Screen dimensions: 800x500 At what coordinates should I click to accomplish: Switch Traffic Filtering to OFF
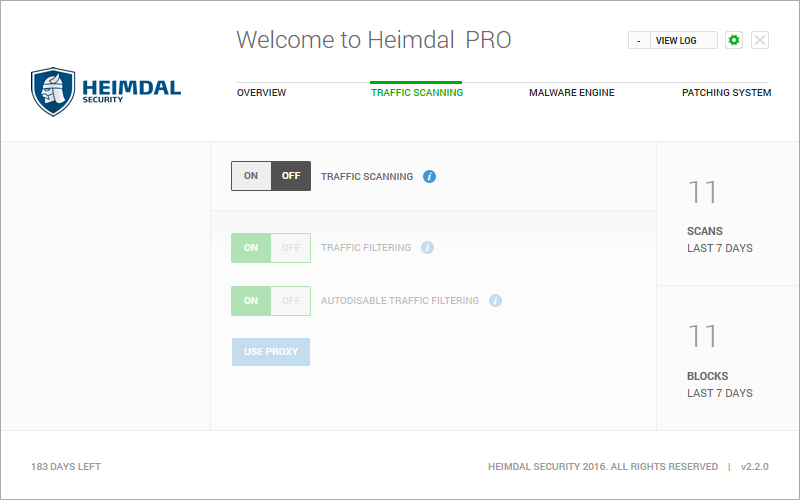click(291, 248)
